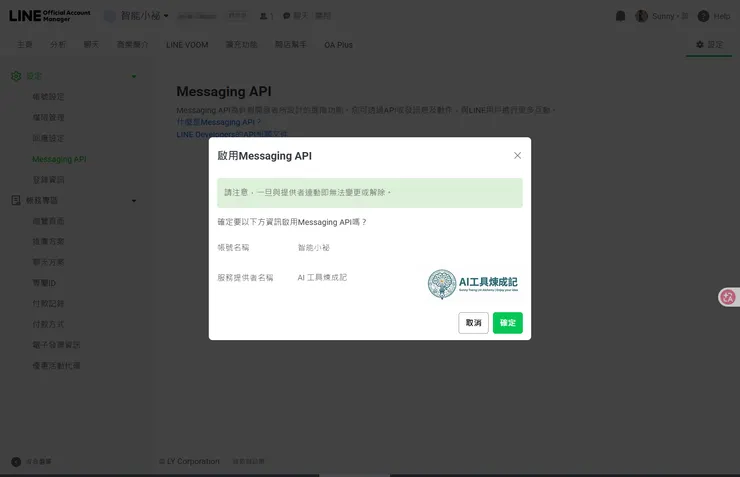Click the green gear icon beside 設定 sidebar
740x477 pixels.
[x=16, y=76]
